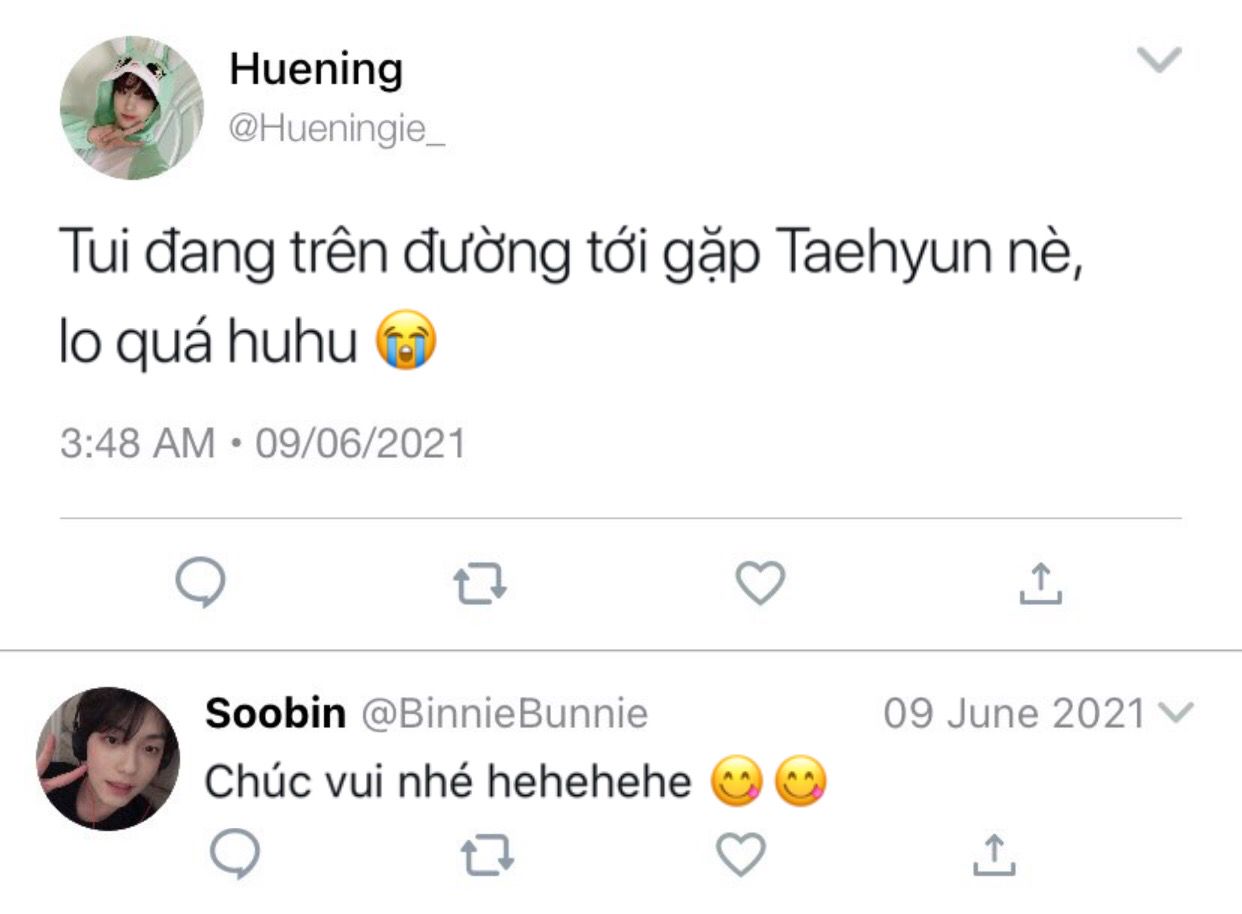Click the 09 June 2021 reply date
1242x914 pixels.
tap(1014, 714)
